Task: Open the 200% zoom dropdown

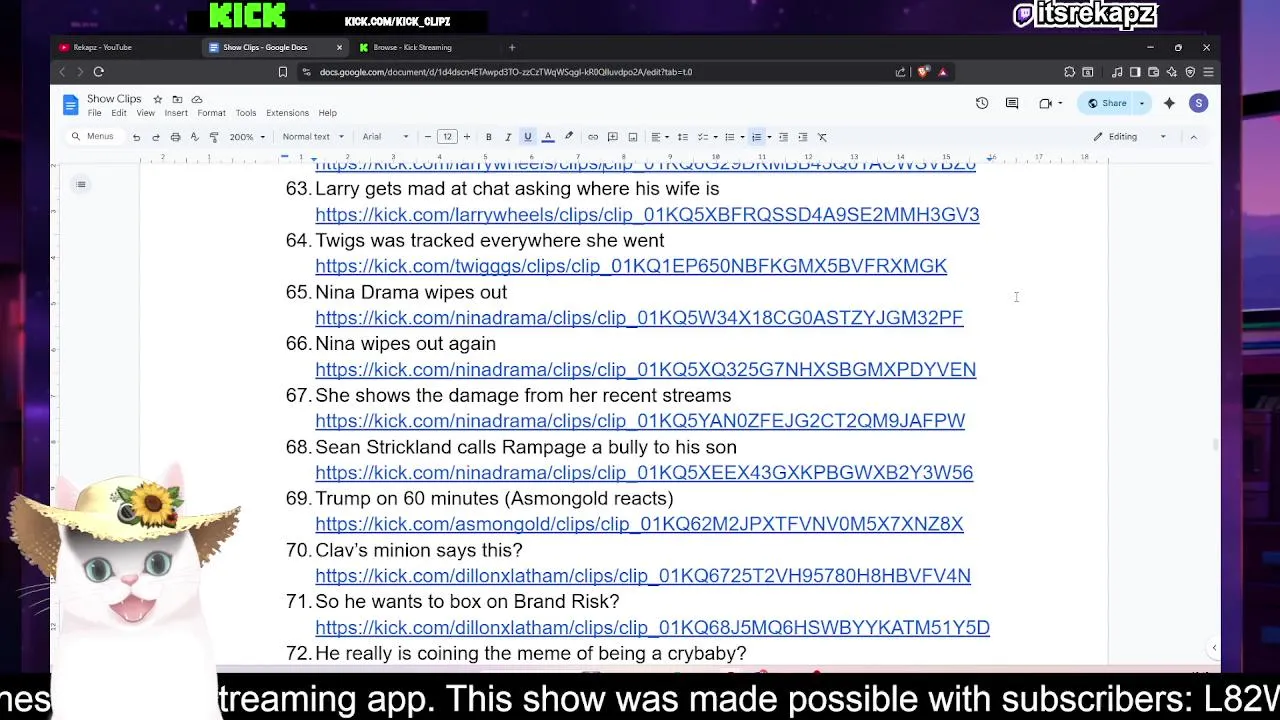Action: point(247,137)
